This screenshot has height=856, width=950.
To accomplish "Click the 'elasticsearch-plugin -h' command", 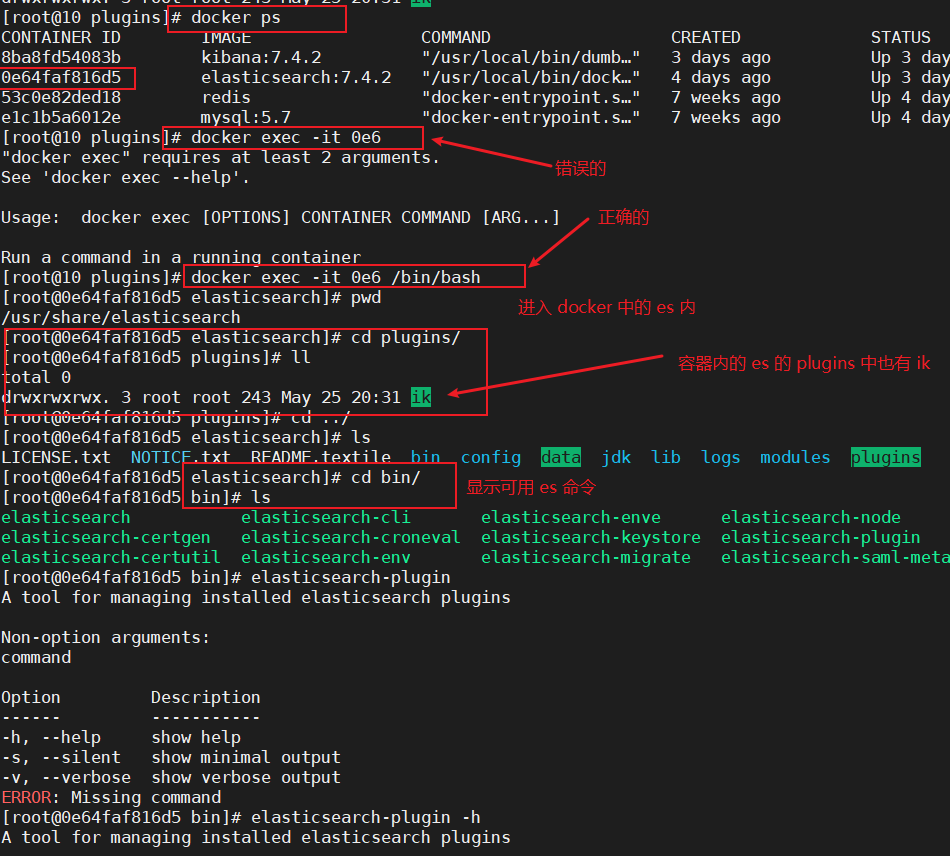I will click(x=366, y=817).
